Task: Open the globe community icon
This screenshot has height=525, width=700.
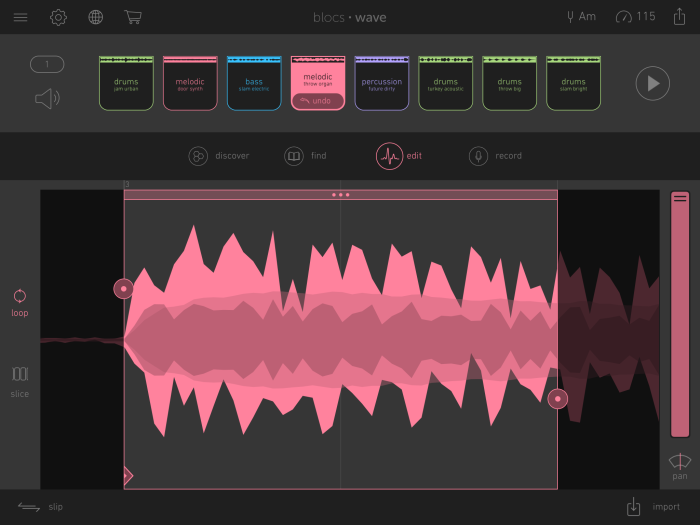Action: [x=96, y=17]
